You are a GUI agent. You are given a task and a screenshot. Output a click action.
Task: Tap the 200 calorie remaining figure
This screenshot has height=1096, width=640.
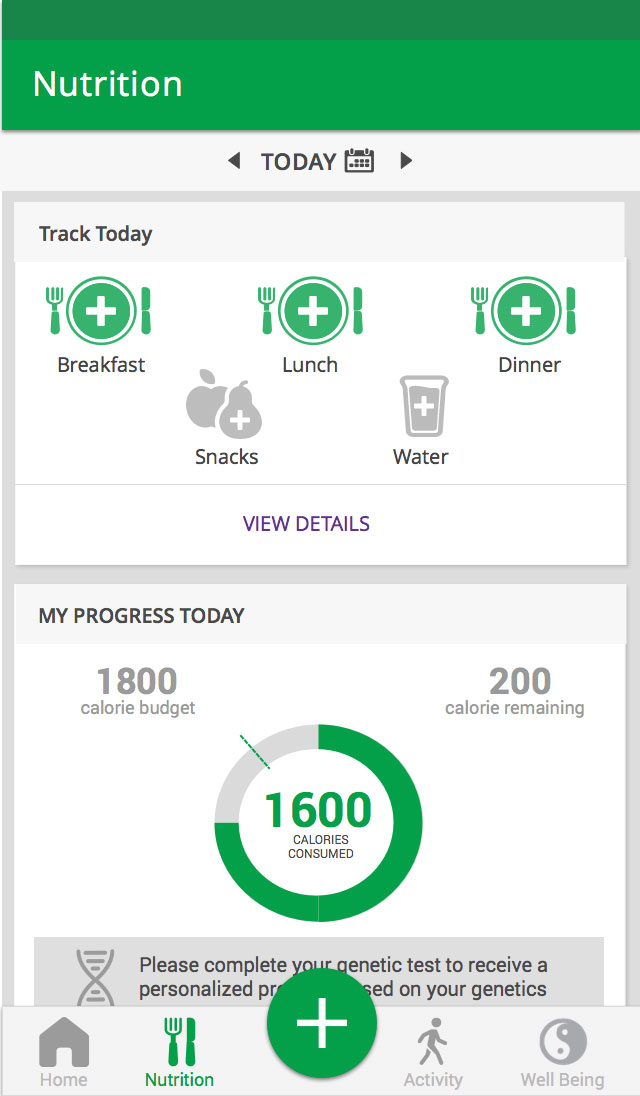tap(520, 682)
